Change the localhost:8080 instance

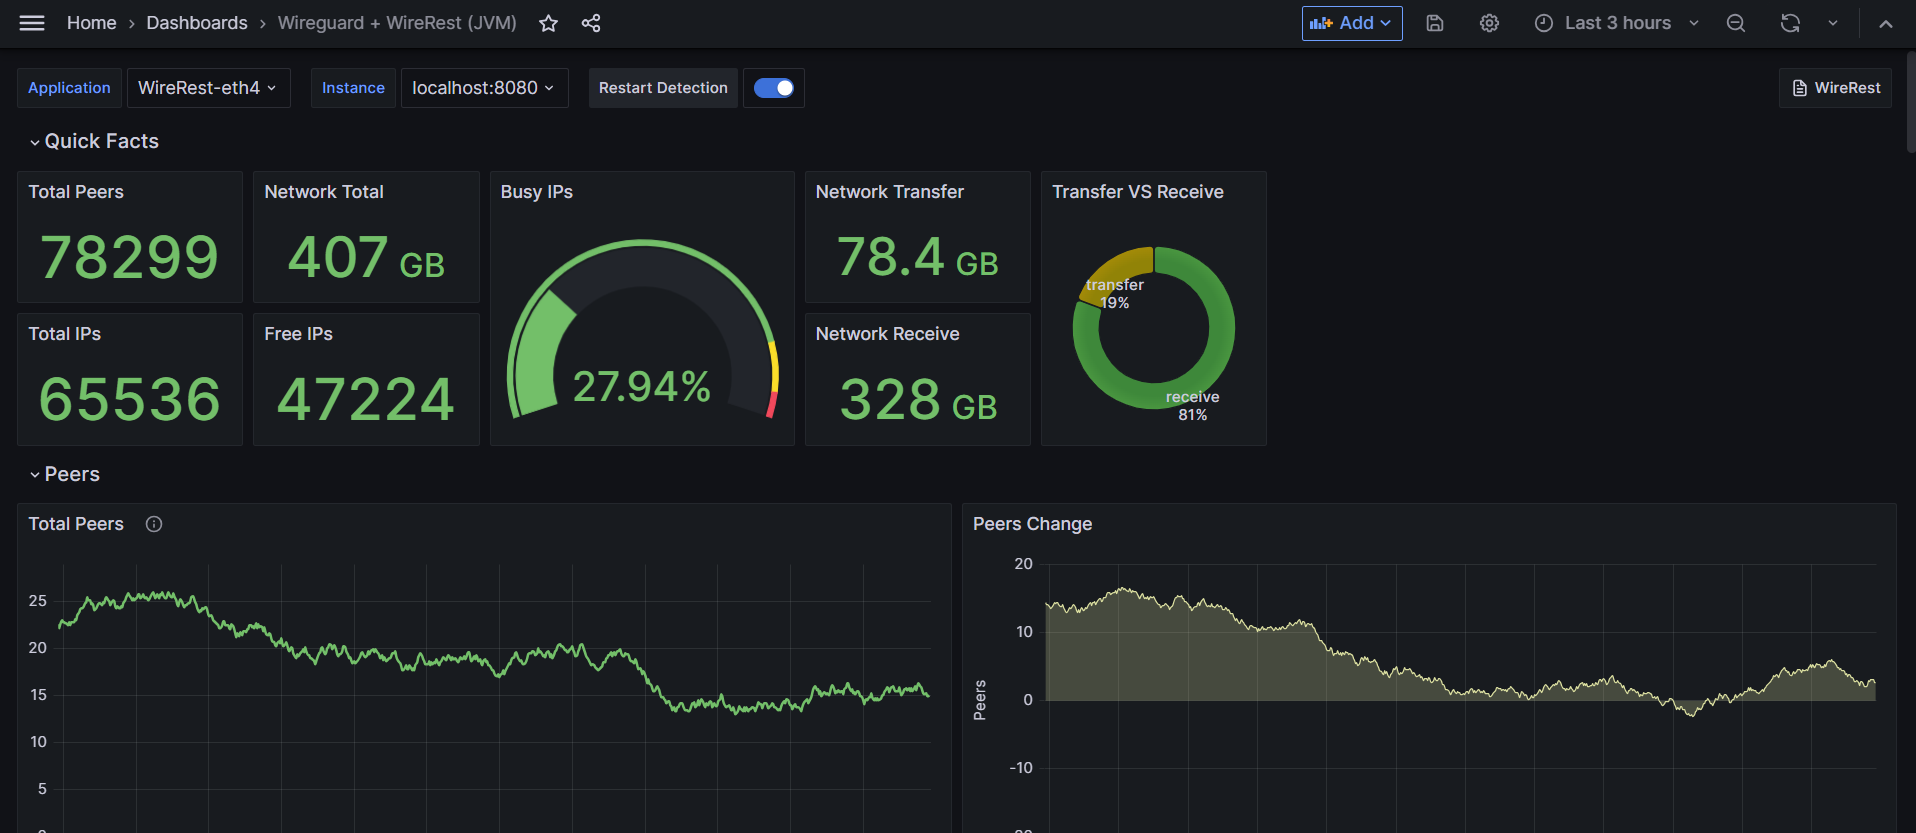(x=484, y=88)
